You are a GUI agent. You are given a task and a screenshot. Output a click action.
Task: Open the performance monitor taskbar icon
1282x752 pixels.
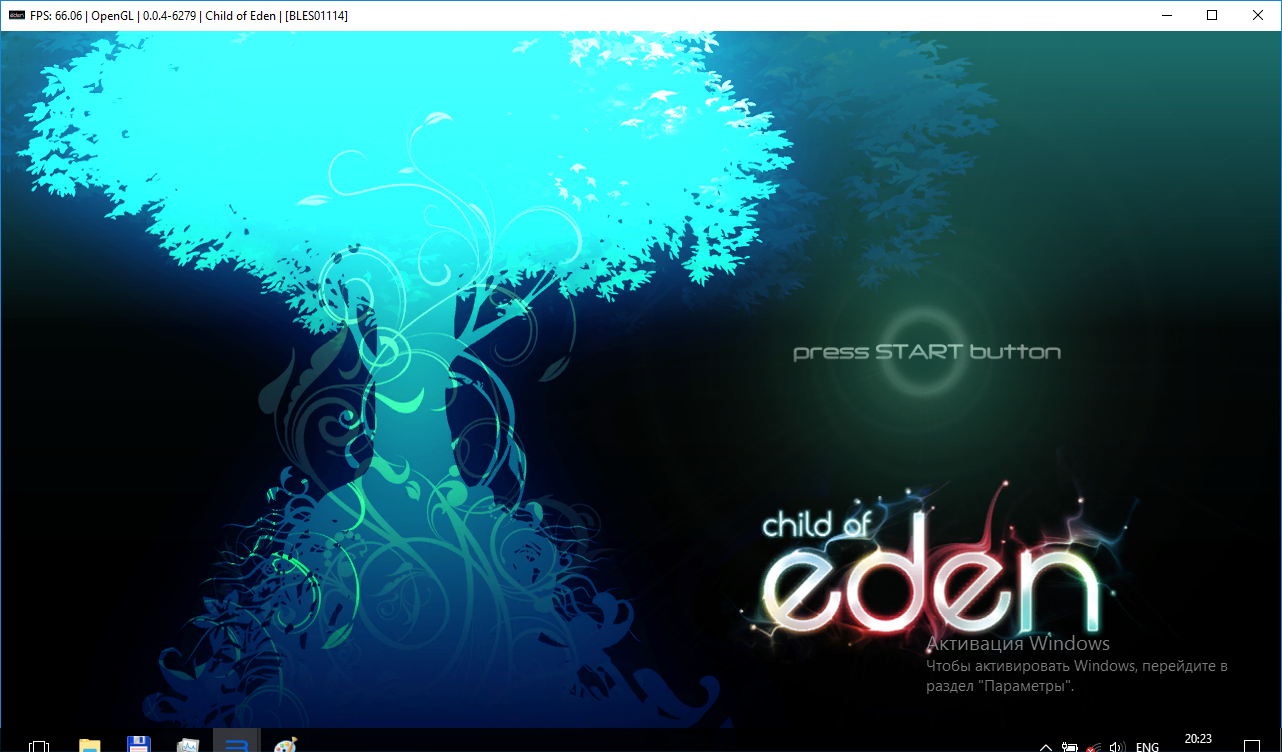[x=188, y=744]
